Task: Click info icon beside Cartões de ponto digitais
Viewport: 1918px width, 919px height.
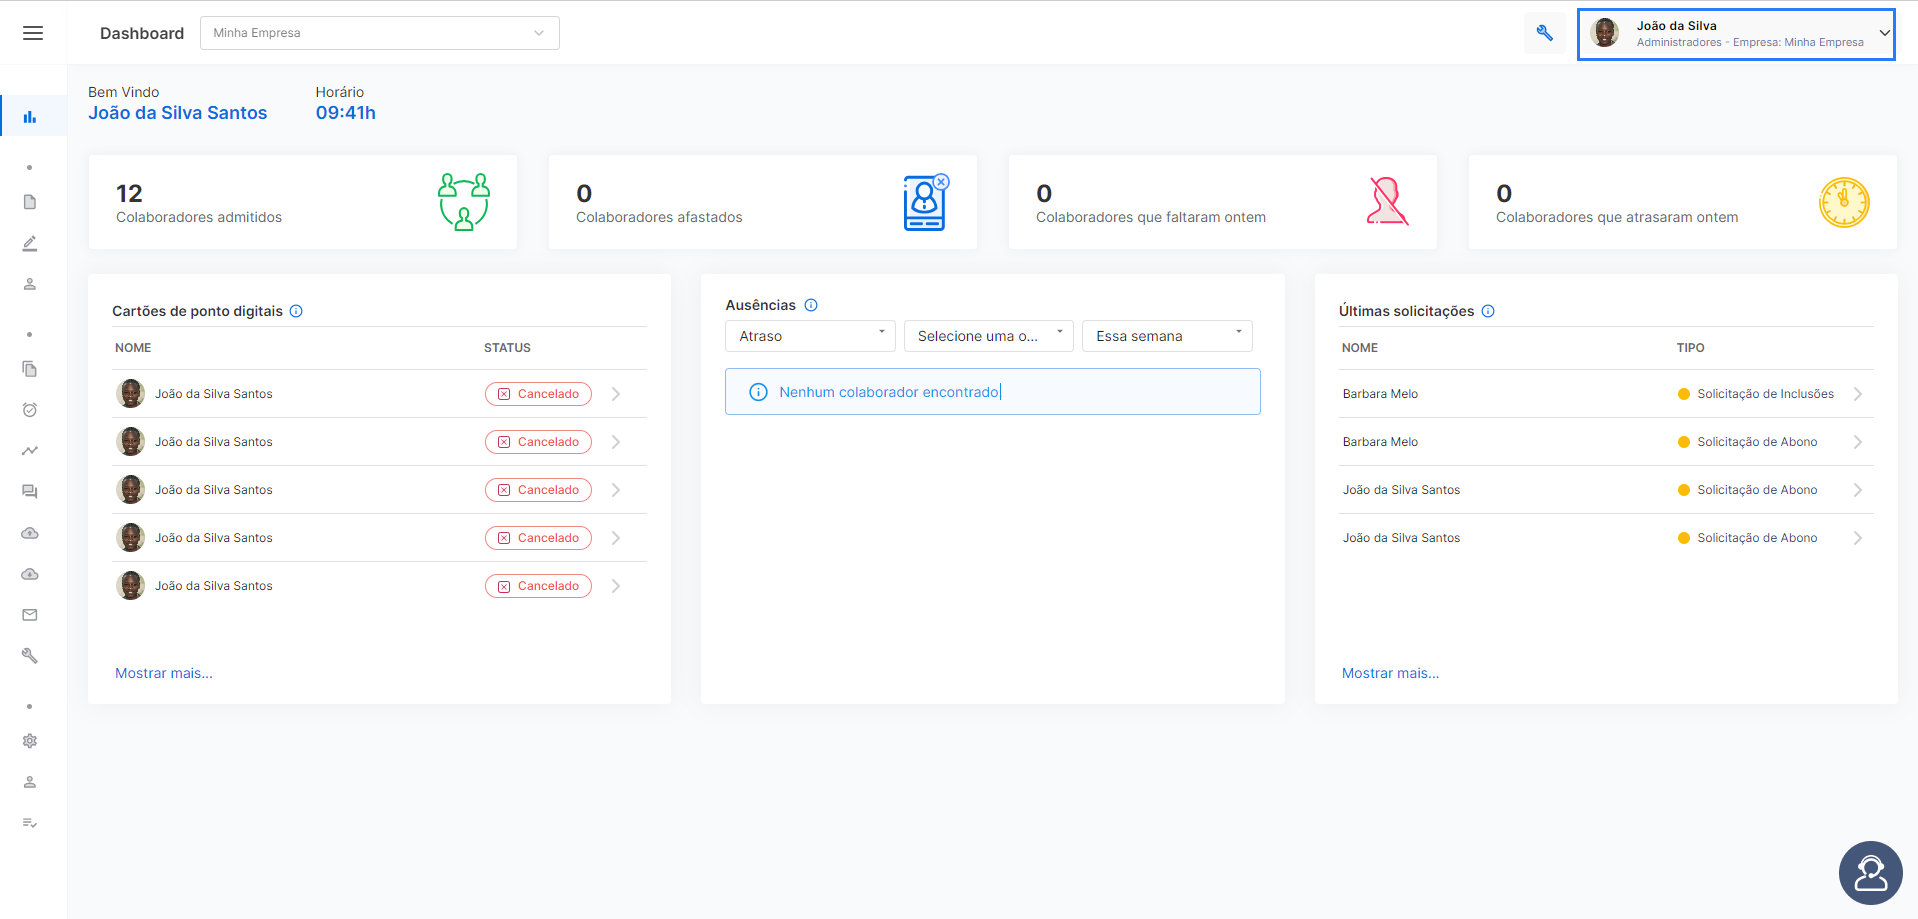Action: click(x=296, y=311)
